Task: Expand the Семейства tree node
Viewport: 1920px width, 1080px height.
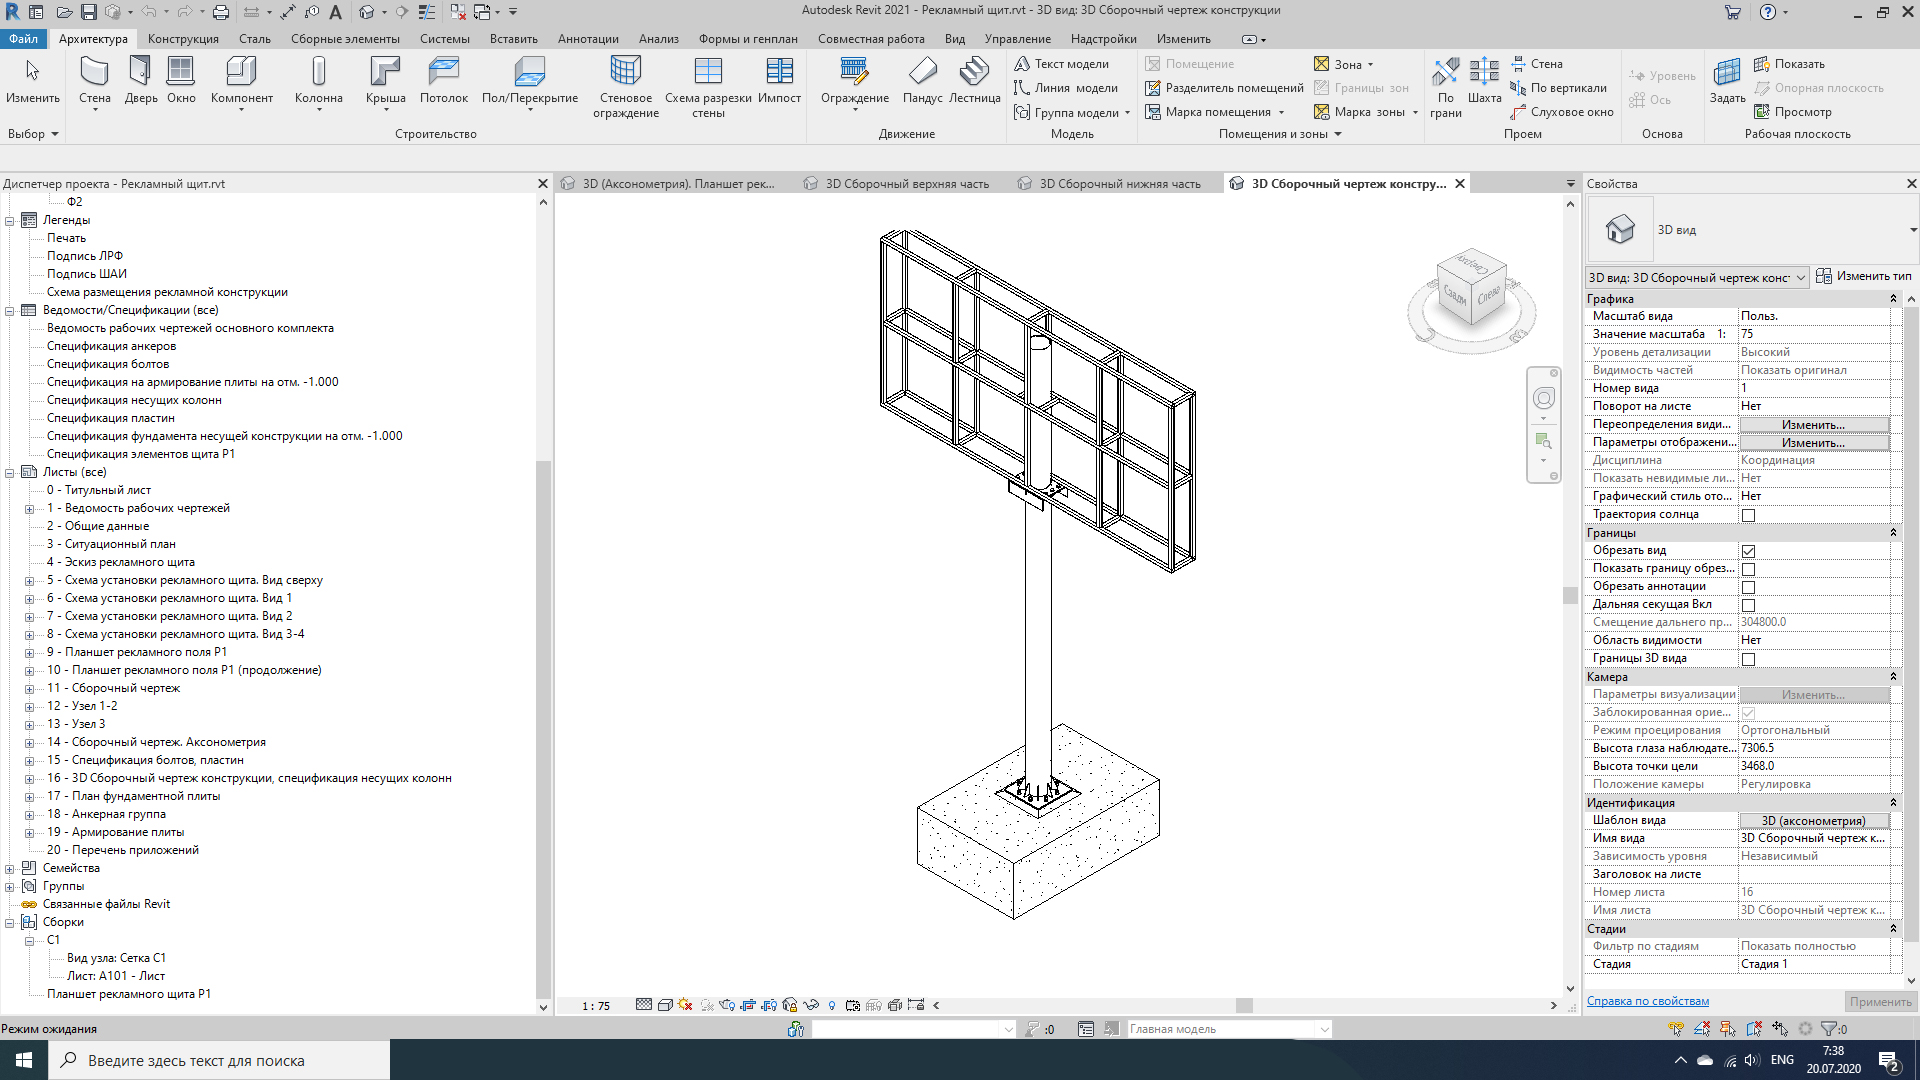Action: tap(10, 868)
